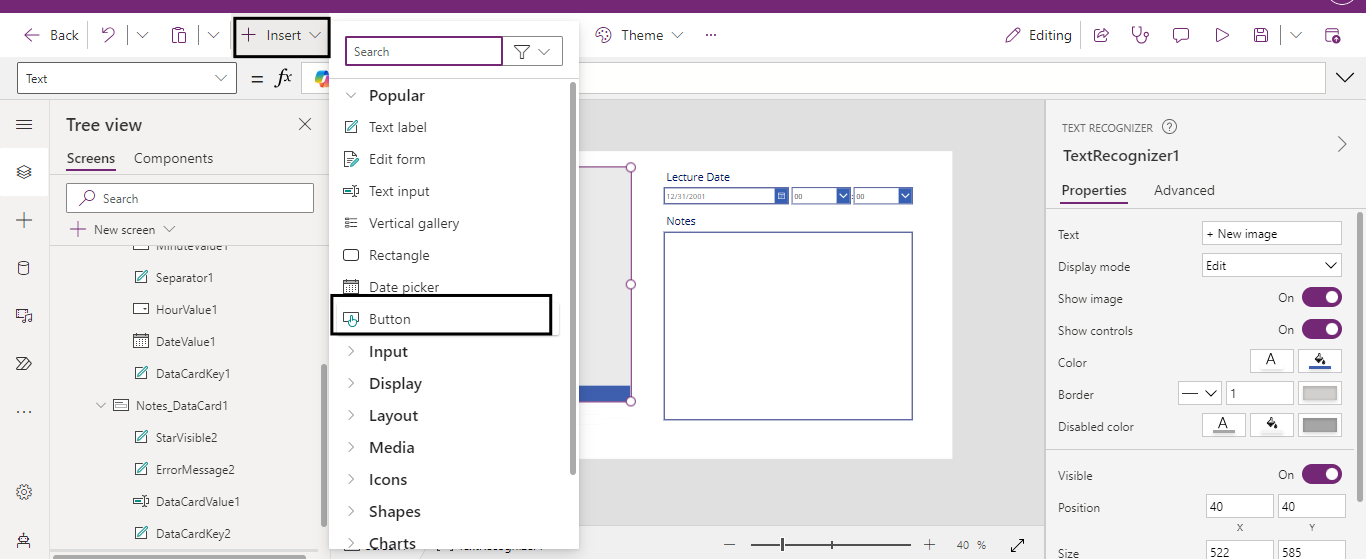This screenshot has height=559, width=1366.
Task: Switch to the Advanced tab
Action: click(x=1184, y=190)
